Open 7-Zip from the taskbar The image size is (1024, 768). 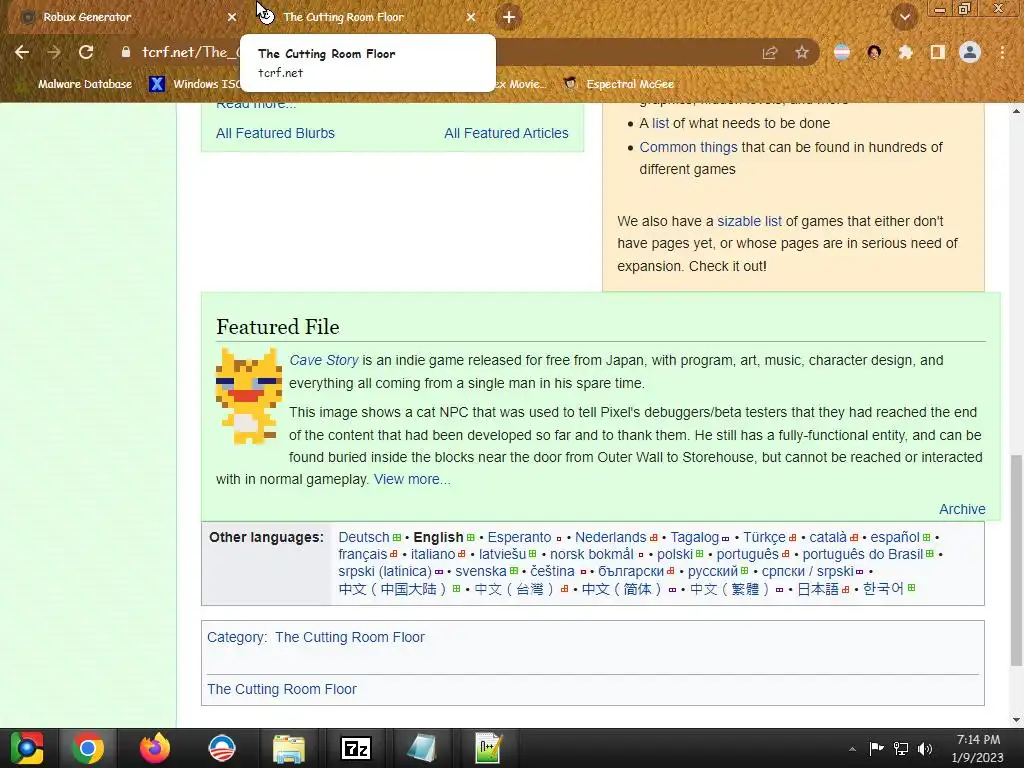click(x=356, y=748)
